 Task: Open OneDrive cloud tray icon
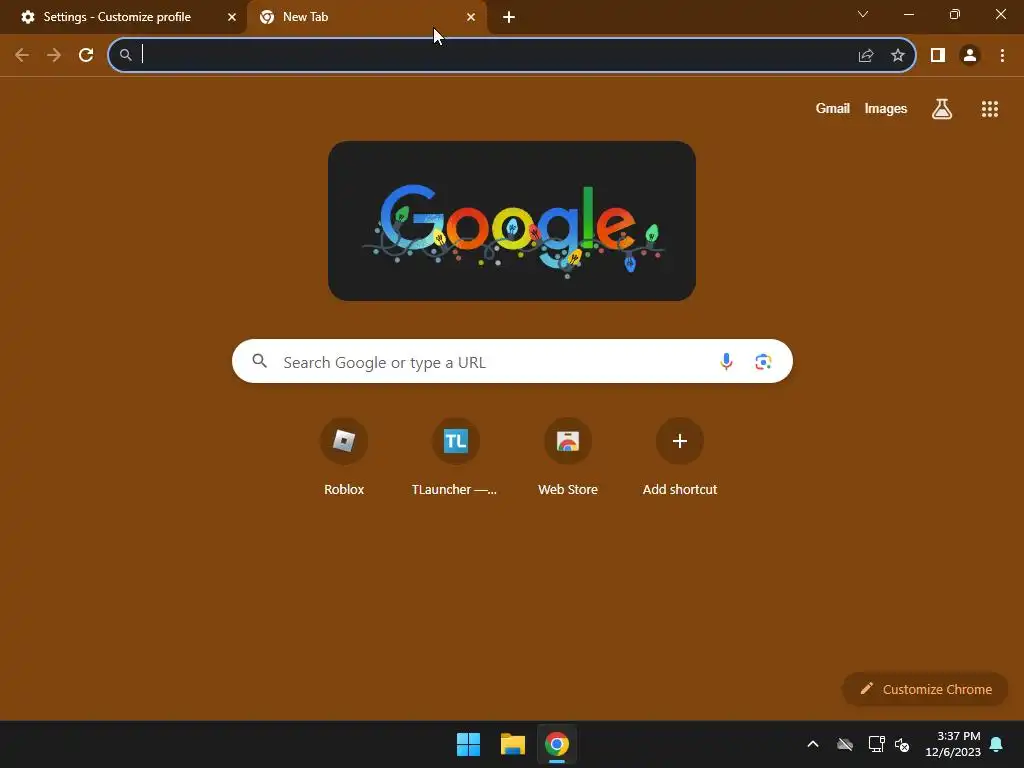click(845, 744)
